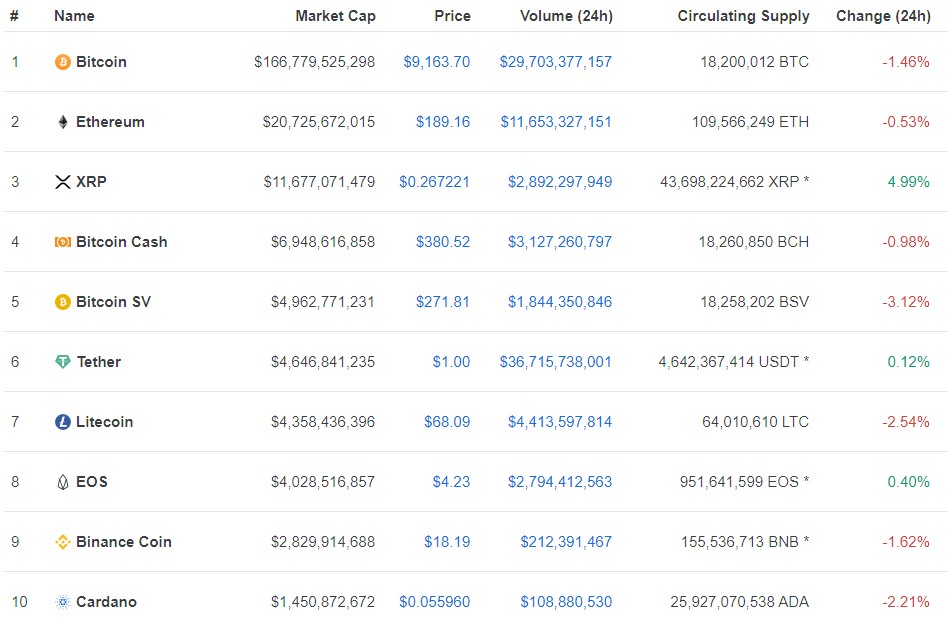Click the Bitcoin coin logo icon

[x=63, y=62]
